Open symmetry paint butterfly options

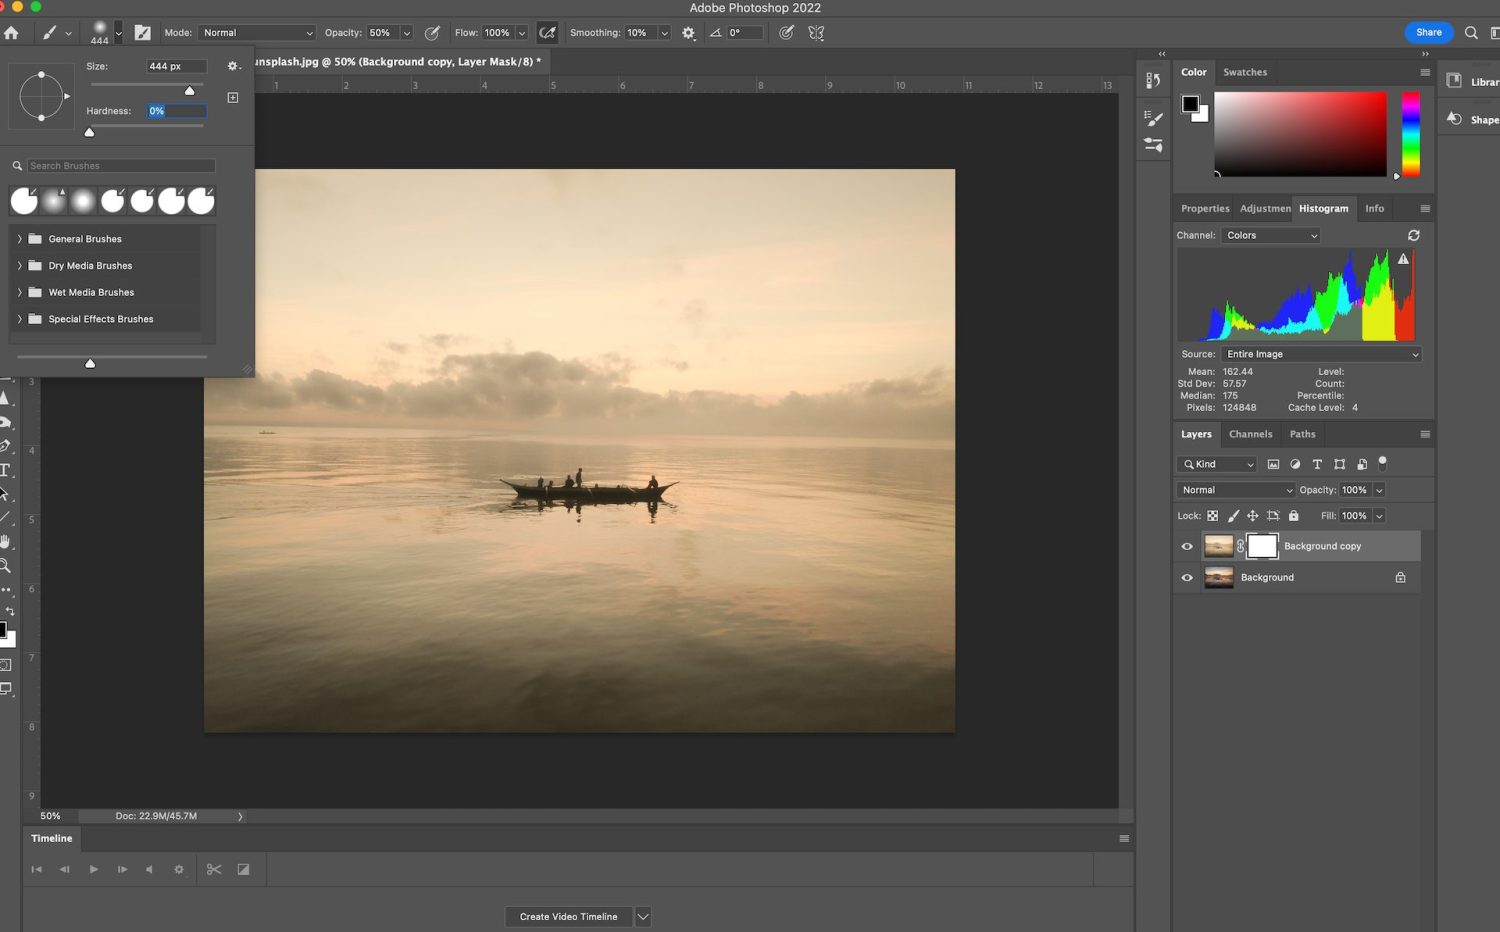coord(816,33)
